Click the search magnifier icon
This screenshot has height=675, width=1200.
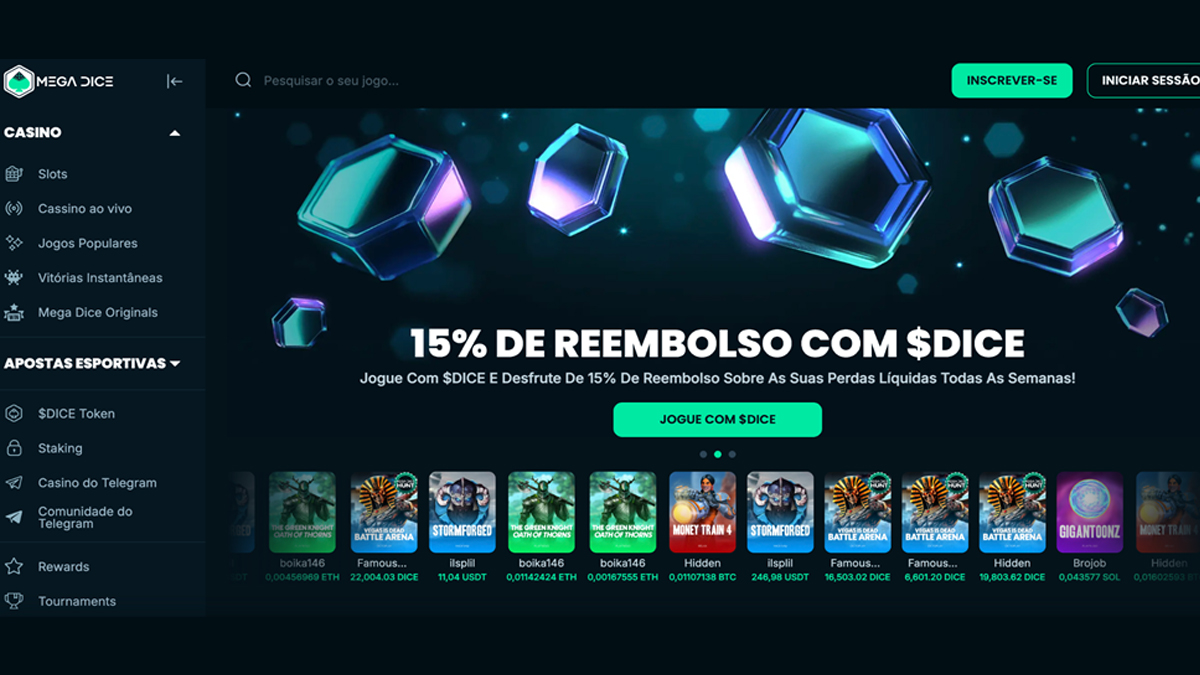pyautogui.click(x=243, y=80)
